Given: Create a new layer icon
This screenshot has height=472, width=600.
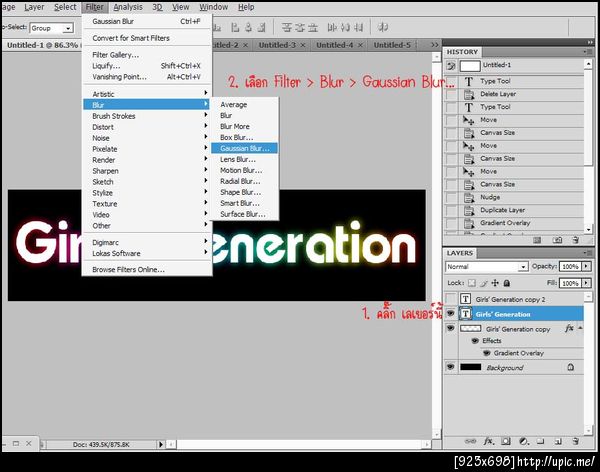Looking at the screenshot, I should pyautogui.click(x=558, y=441).
